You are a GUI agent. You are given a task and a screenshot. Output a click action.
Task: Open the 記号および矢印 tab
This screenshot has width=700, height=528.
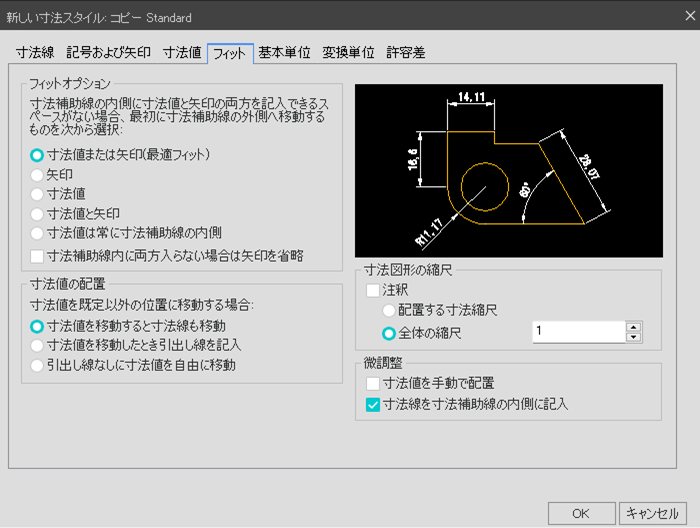click(x=108, y=53)
